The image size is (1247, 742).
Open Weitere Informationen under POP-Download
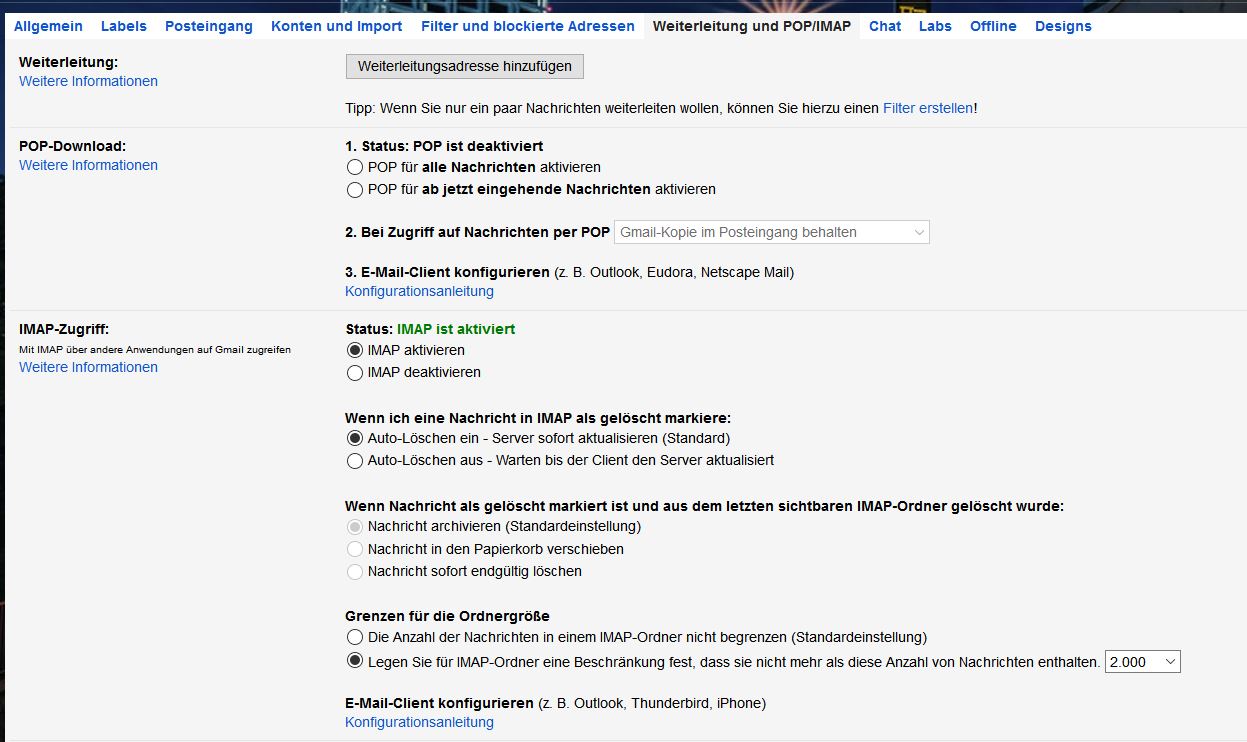point(88,165)
